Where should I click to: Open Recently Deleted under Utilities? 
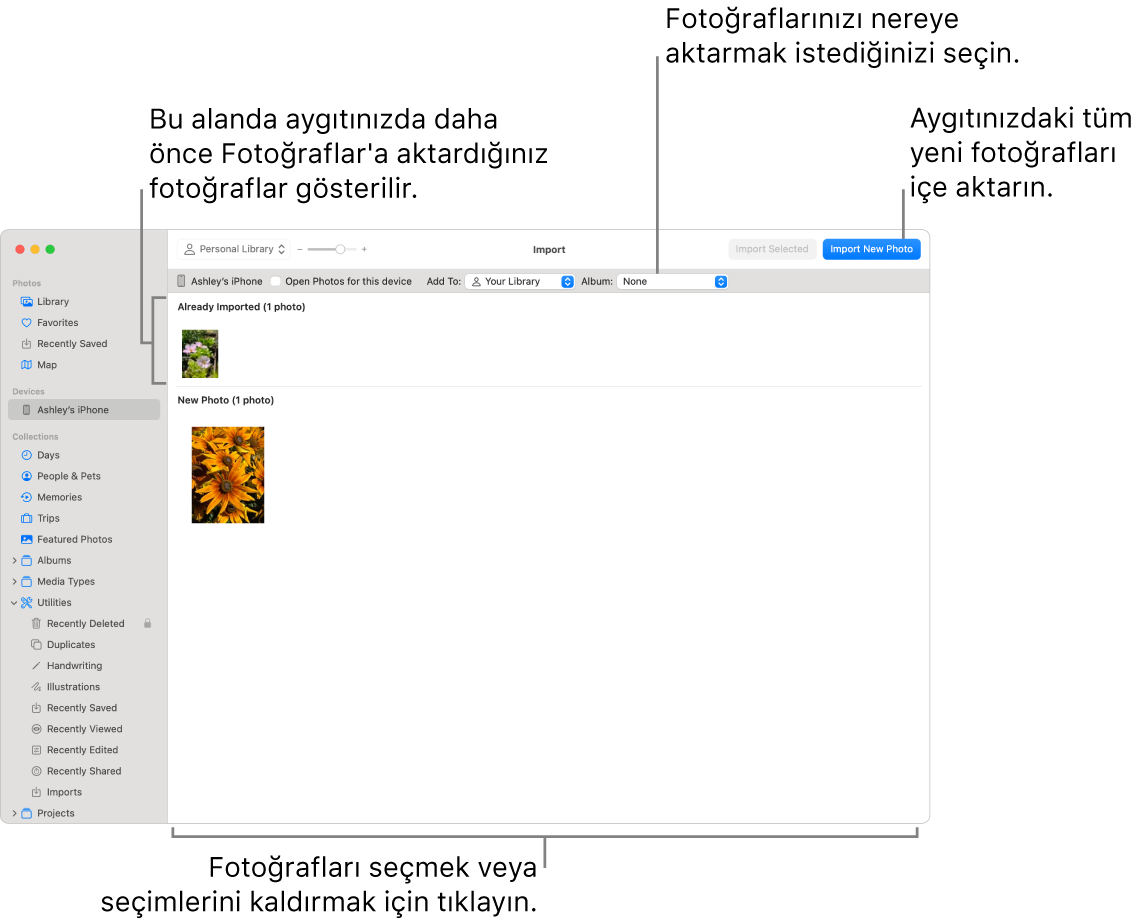84,624
